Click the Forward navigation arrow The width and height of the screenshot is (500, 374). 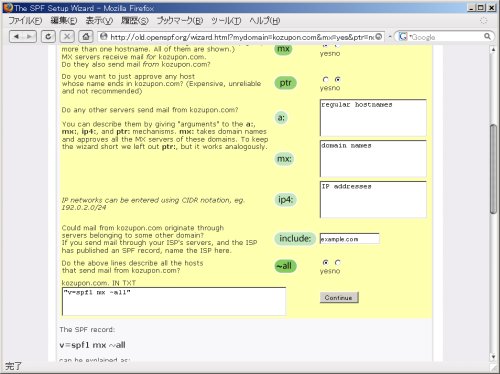29,37
